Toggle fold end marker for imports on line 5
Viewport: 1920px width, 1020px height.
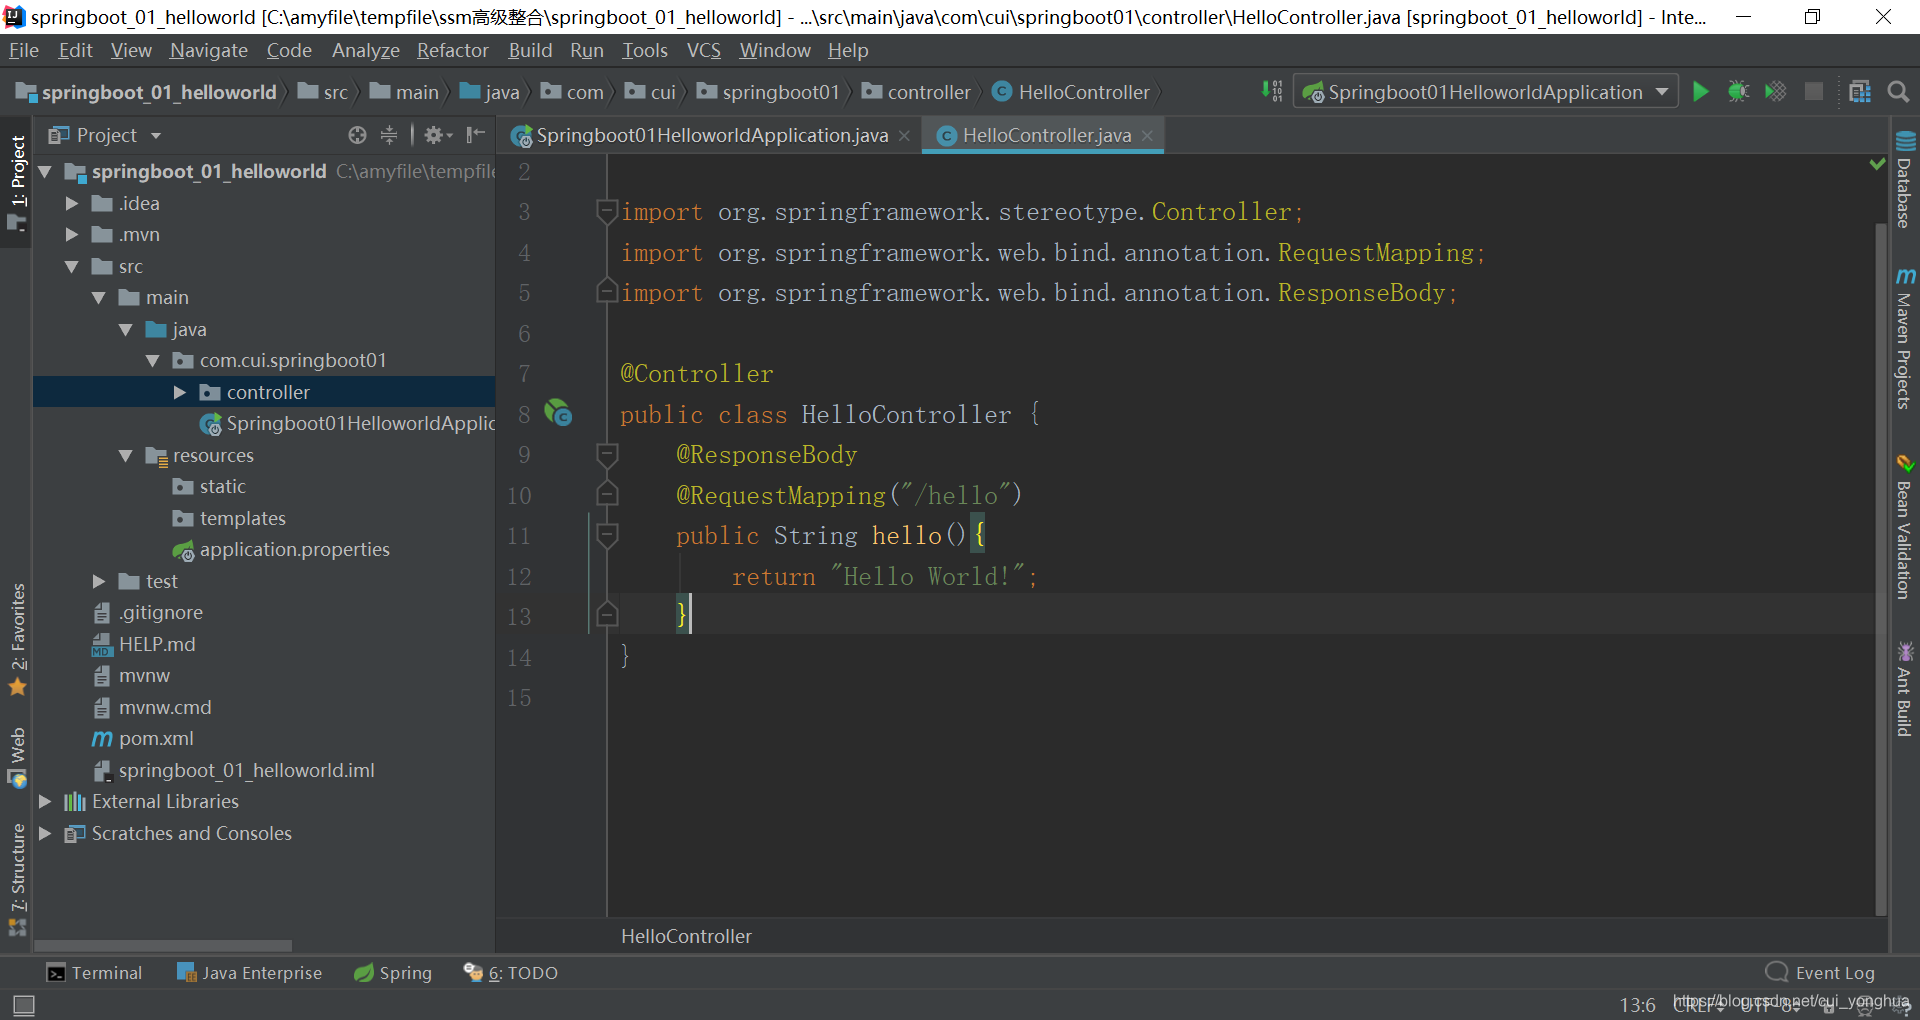click(x=606, y=291)
